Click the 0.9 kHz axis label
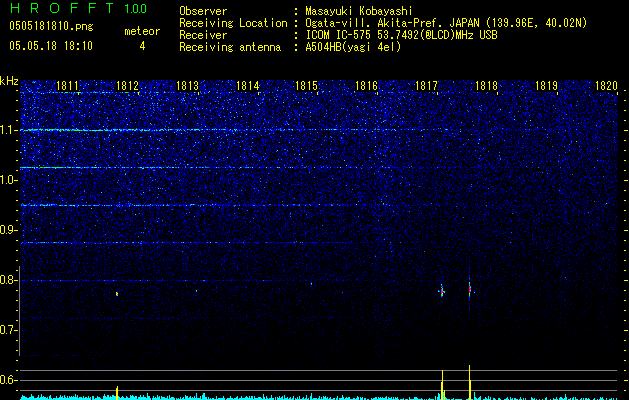 point(8,230)
